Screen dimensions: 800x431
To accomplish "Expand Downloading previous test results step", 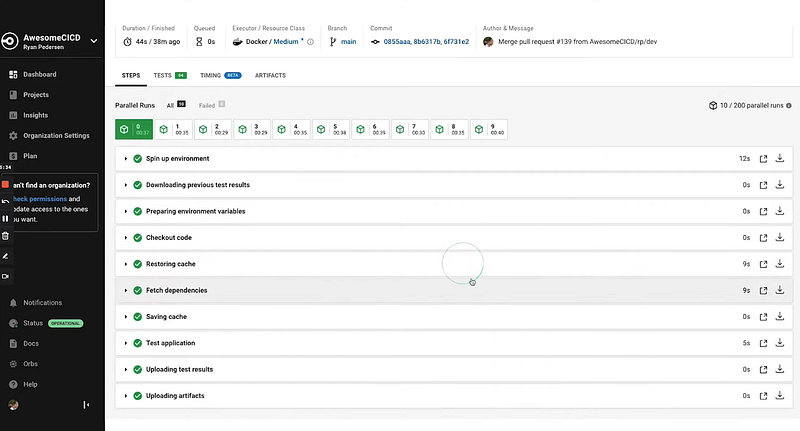I will (126, 185).
